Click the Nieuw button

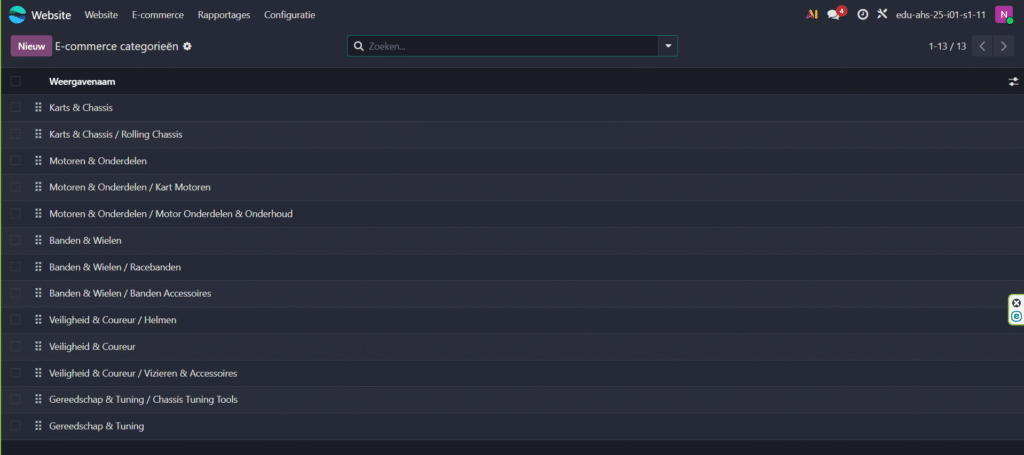coord(31,46)
